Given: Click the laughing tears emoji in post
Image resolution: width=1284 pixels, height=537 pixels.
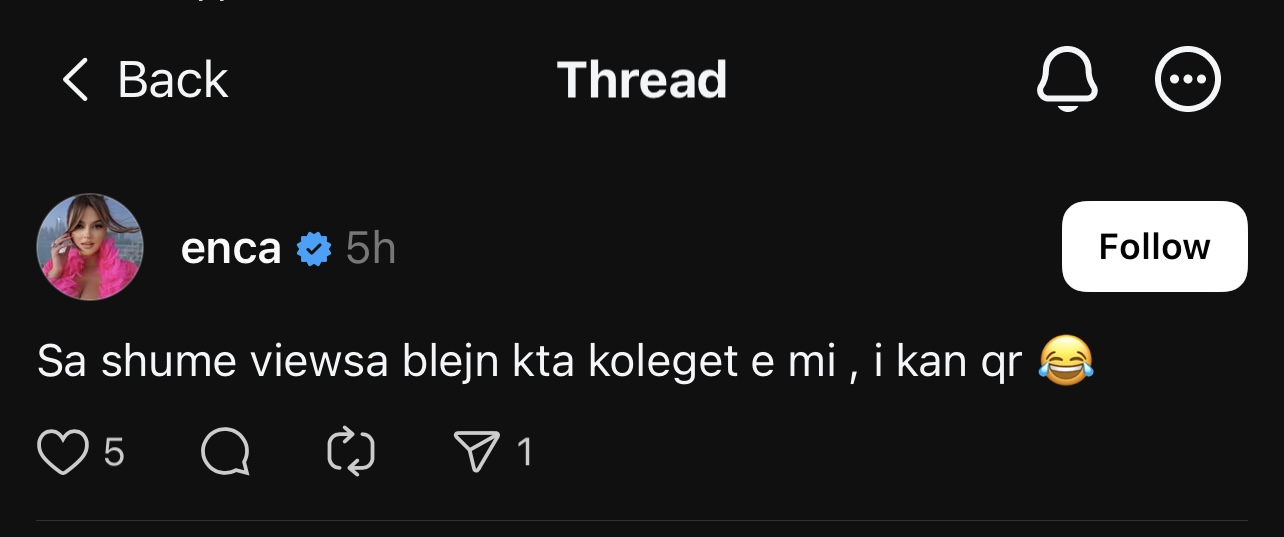Looking at the screenshot, I should [x=1066, y=360].
